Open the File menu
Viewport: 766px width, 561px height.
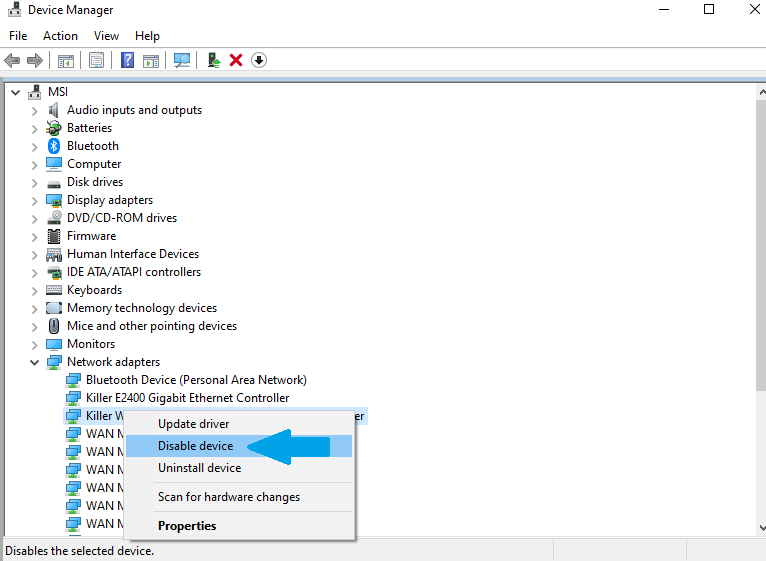coord(18,36)
